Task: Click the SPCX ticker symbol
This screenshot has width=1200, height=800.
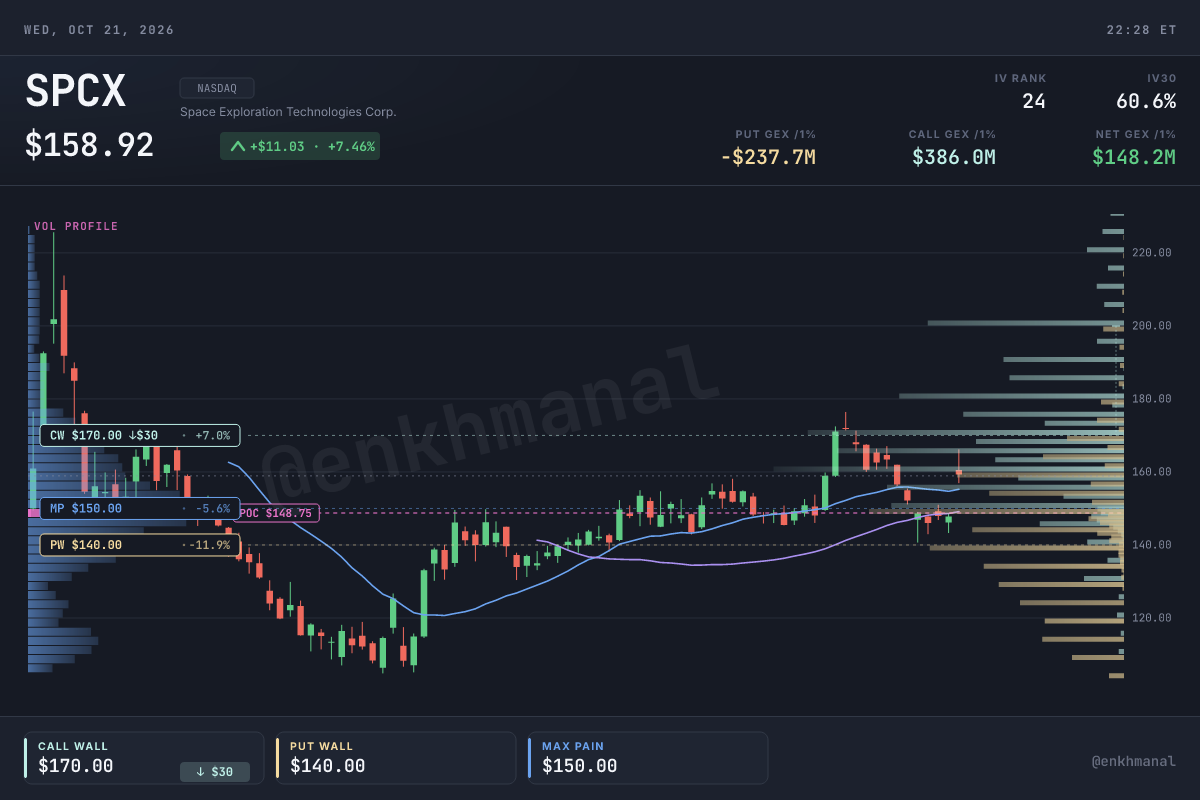Action: tap(76, 93)
